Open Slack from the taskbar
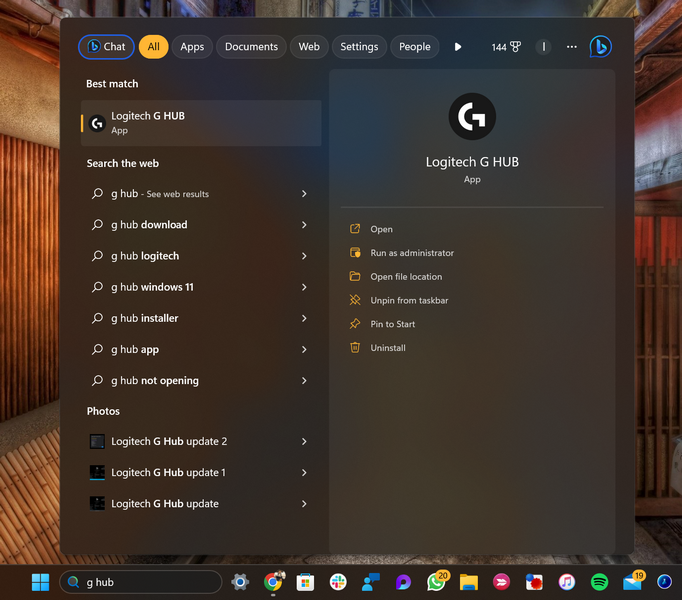 338,582
